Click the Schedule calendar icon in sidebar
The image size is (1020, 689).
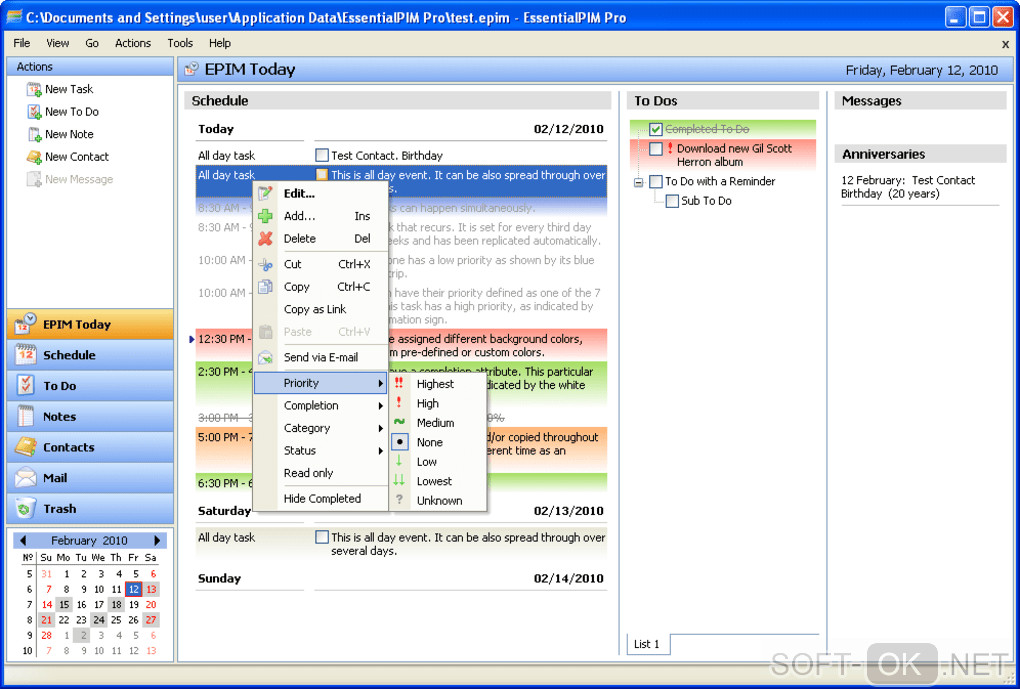(x=26, y=355)
